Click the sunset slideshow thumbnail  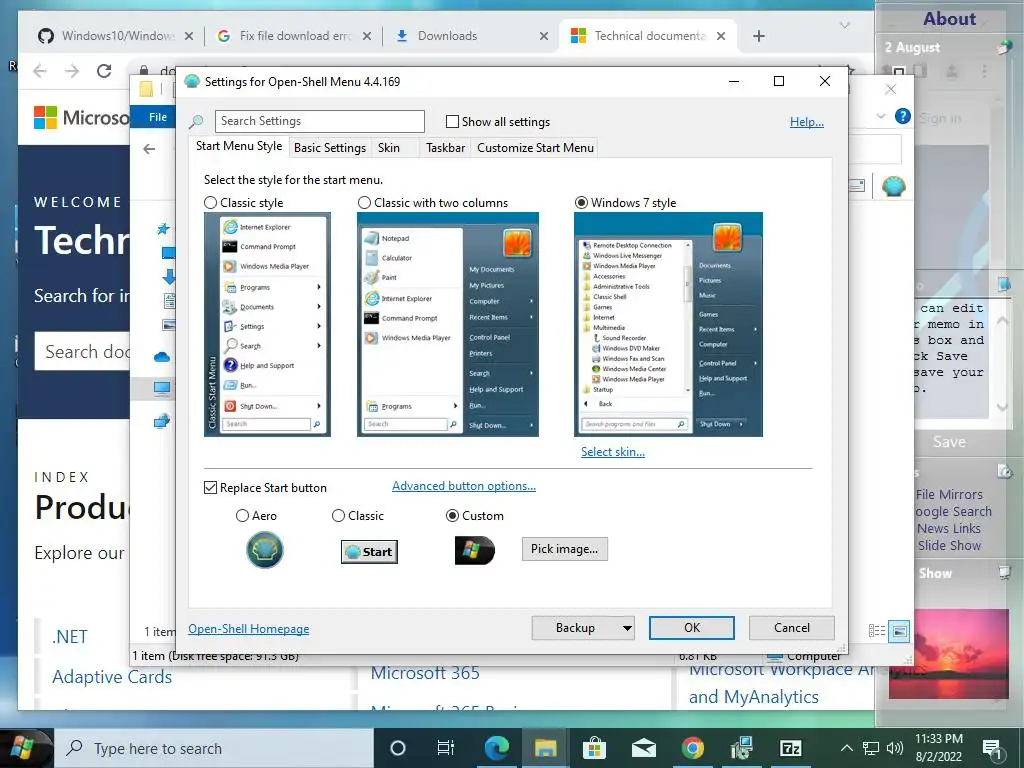pos(948,654)
